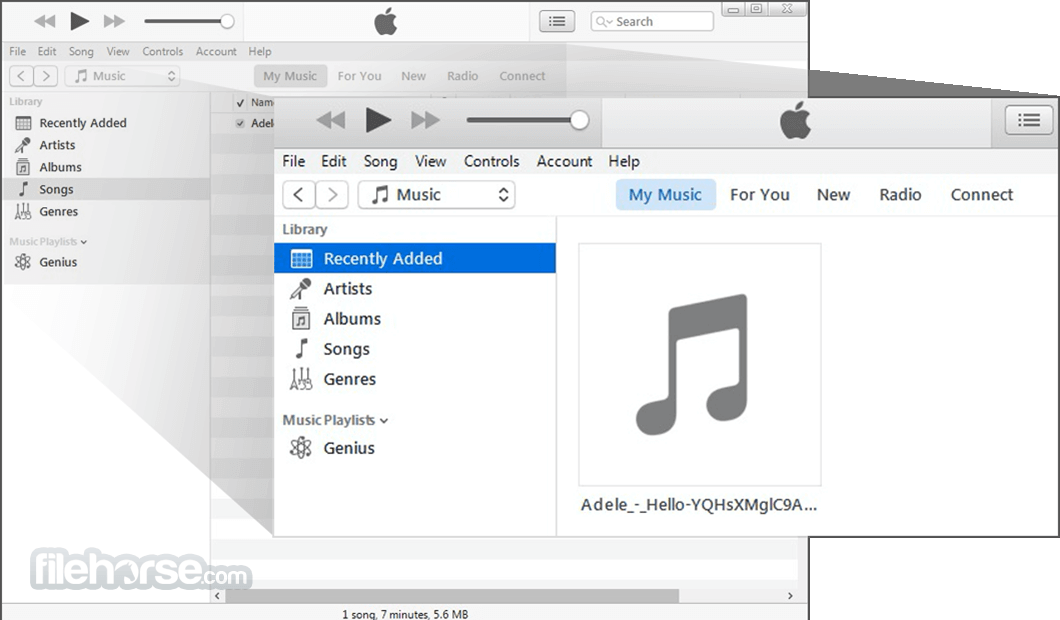Select Songs in the small background window sidebar

(105, 189)
